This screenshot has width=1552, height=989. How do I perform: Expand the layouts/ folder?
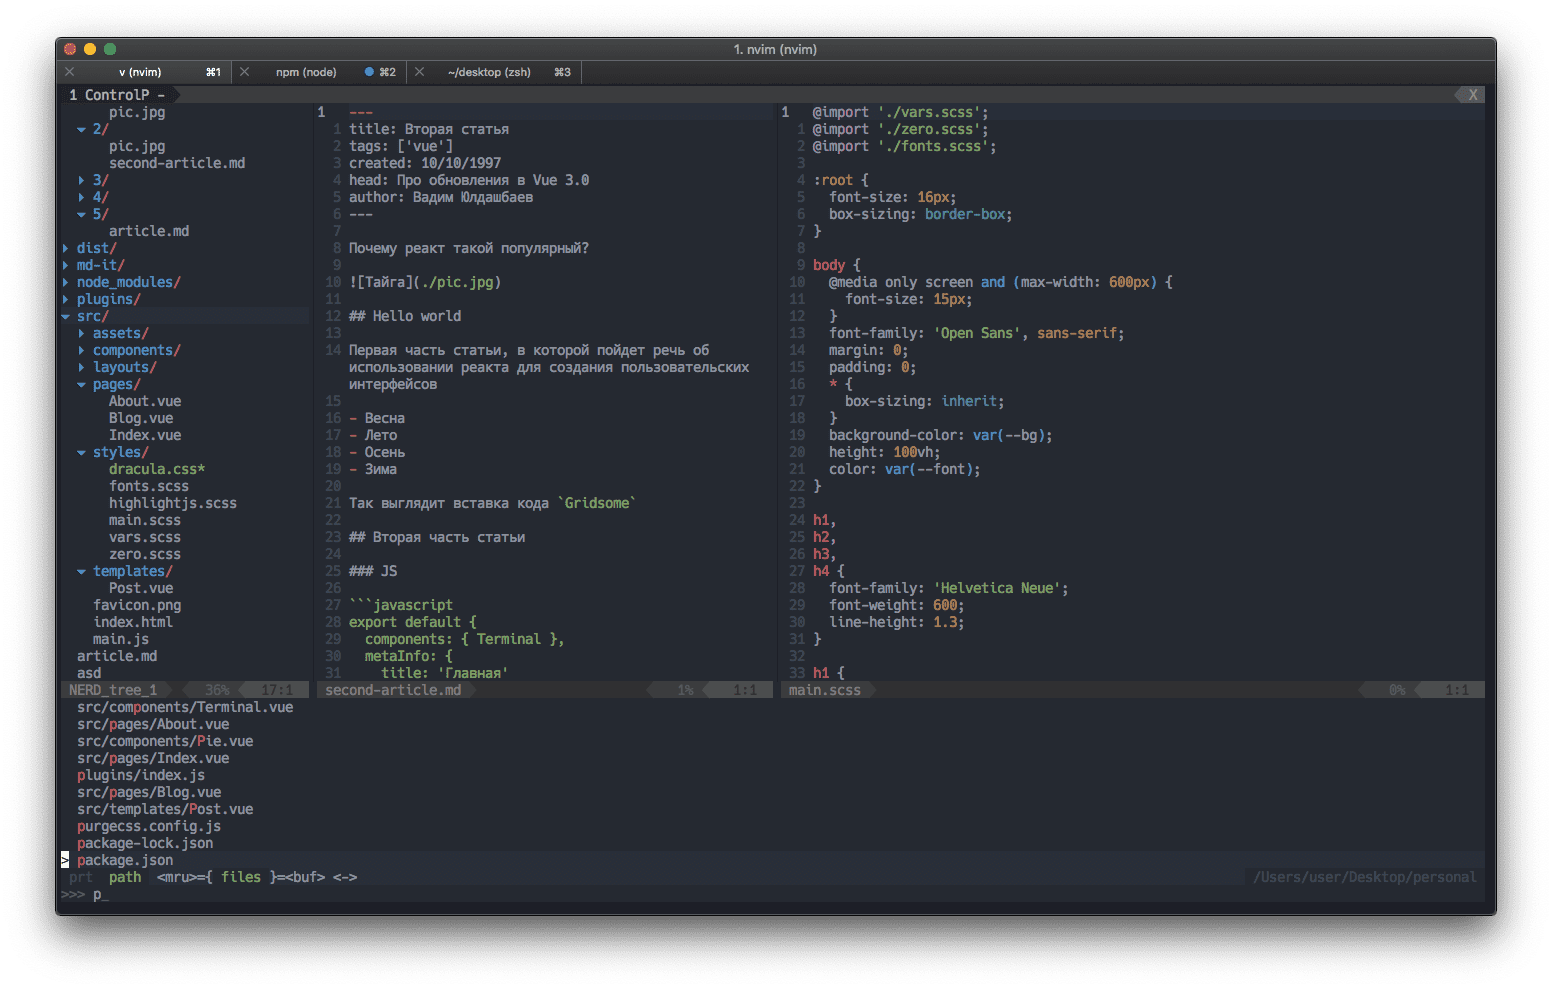tap(81, 367)
